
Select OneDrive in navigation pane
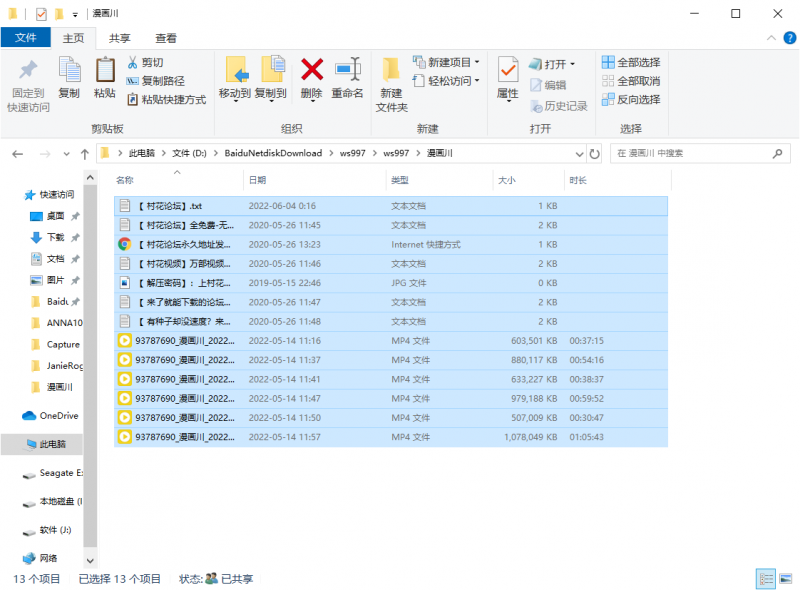click(58, 415)
